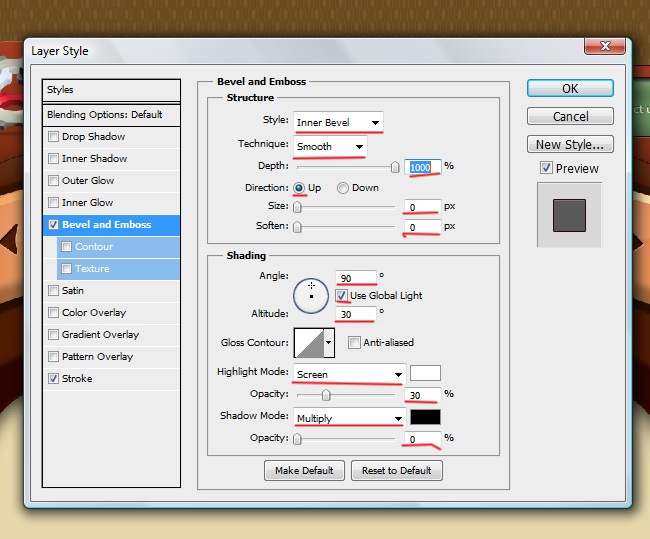Click the New Style... button

tap(570, 145)
